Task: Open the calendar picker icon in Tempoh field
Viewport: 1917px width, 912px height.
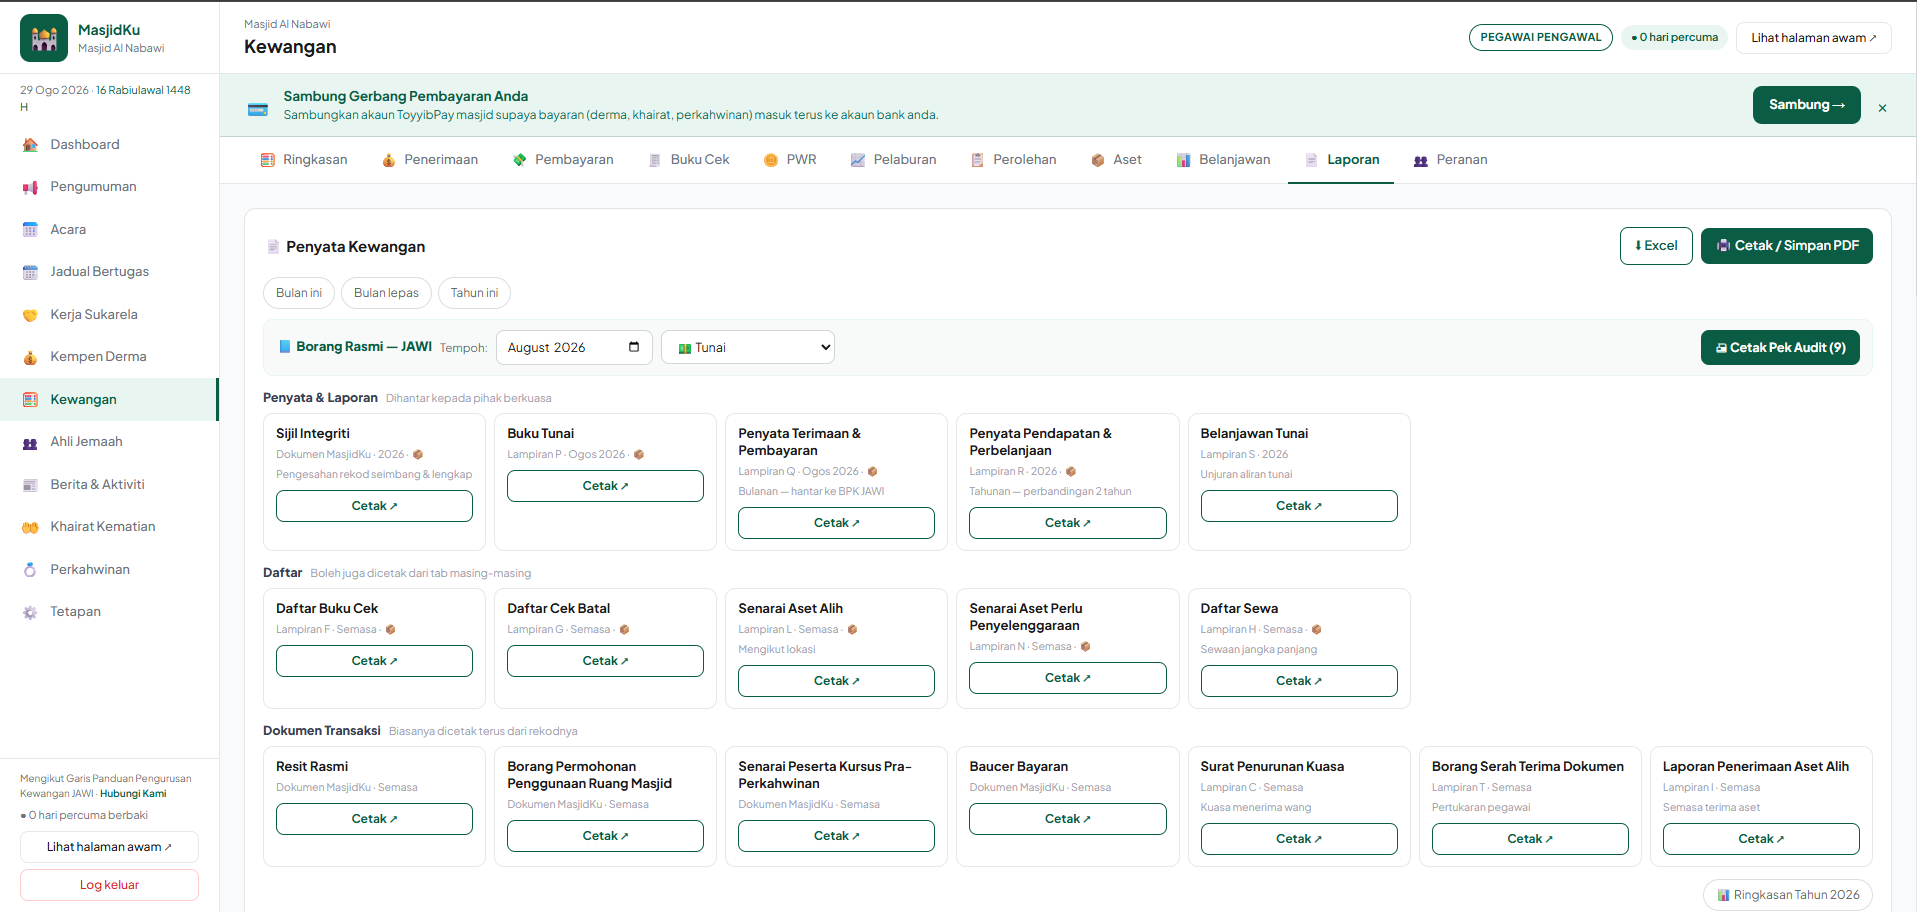Action: click(634, 347)
